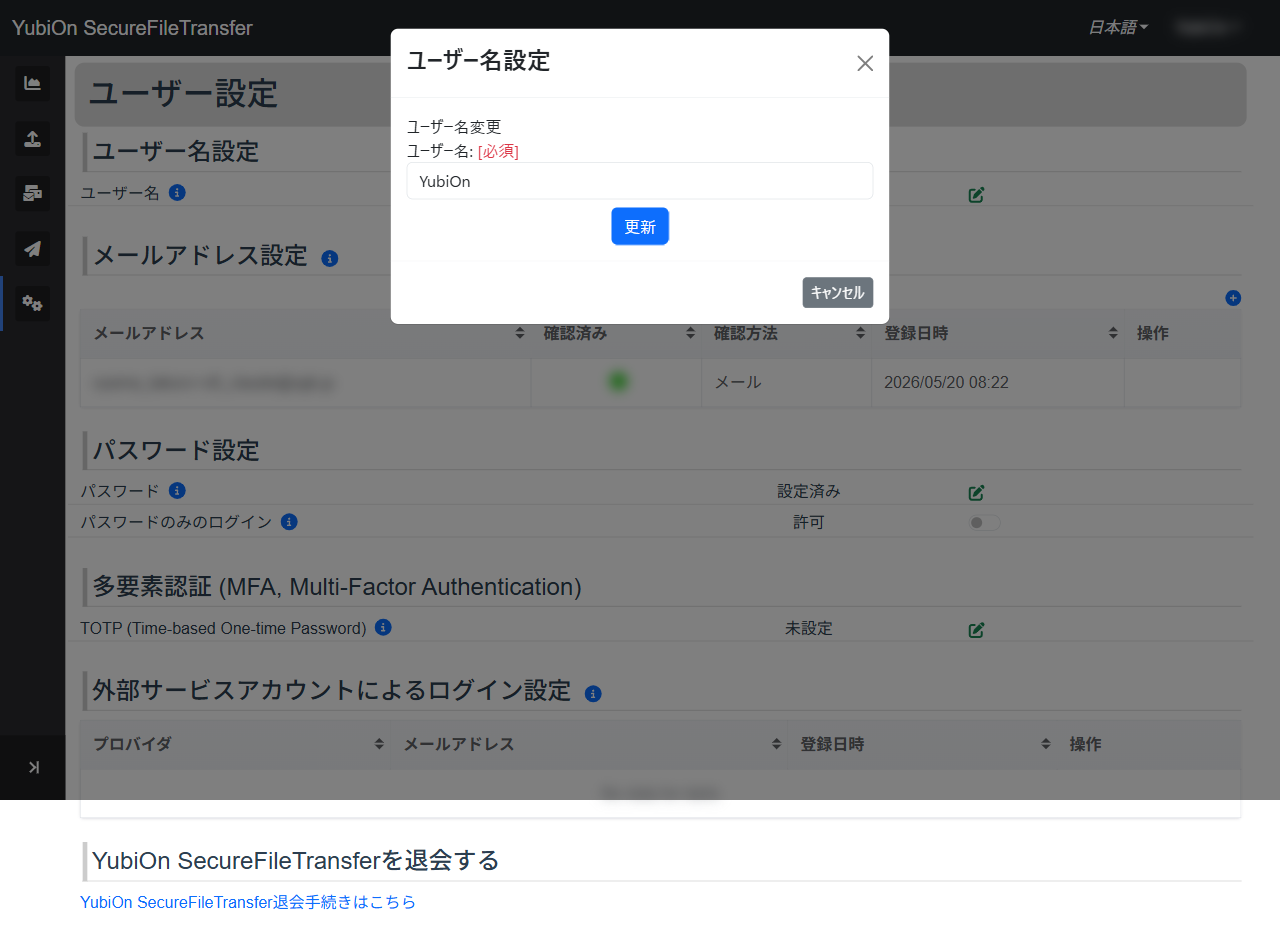Click the info icon beside メールアドレス設定
Screen dimensions: 1280x931
pyautogui.click(x=330, y=258)
